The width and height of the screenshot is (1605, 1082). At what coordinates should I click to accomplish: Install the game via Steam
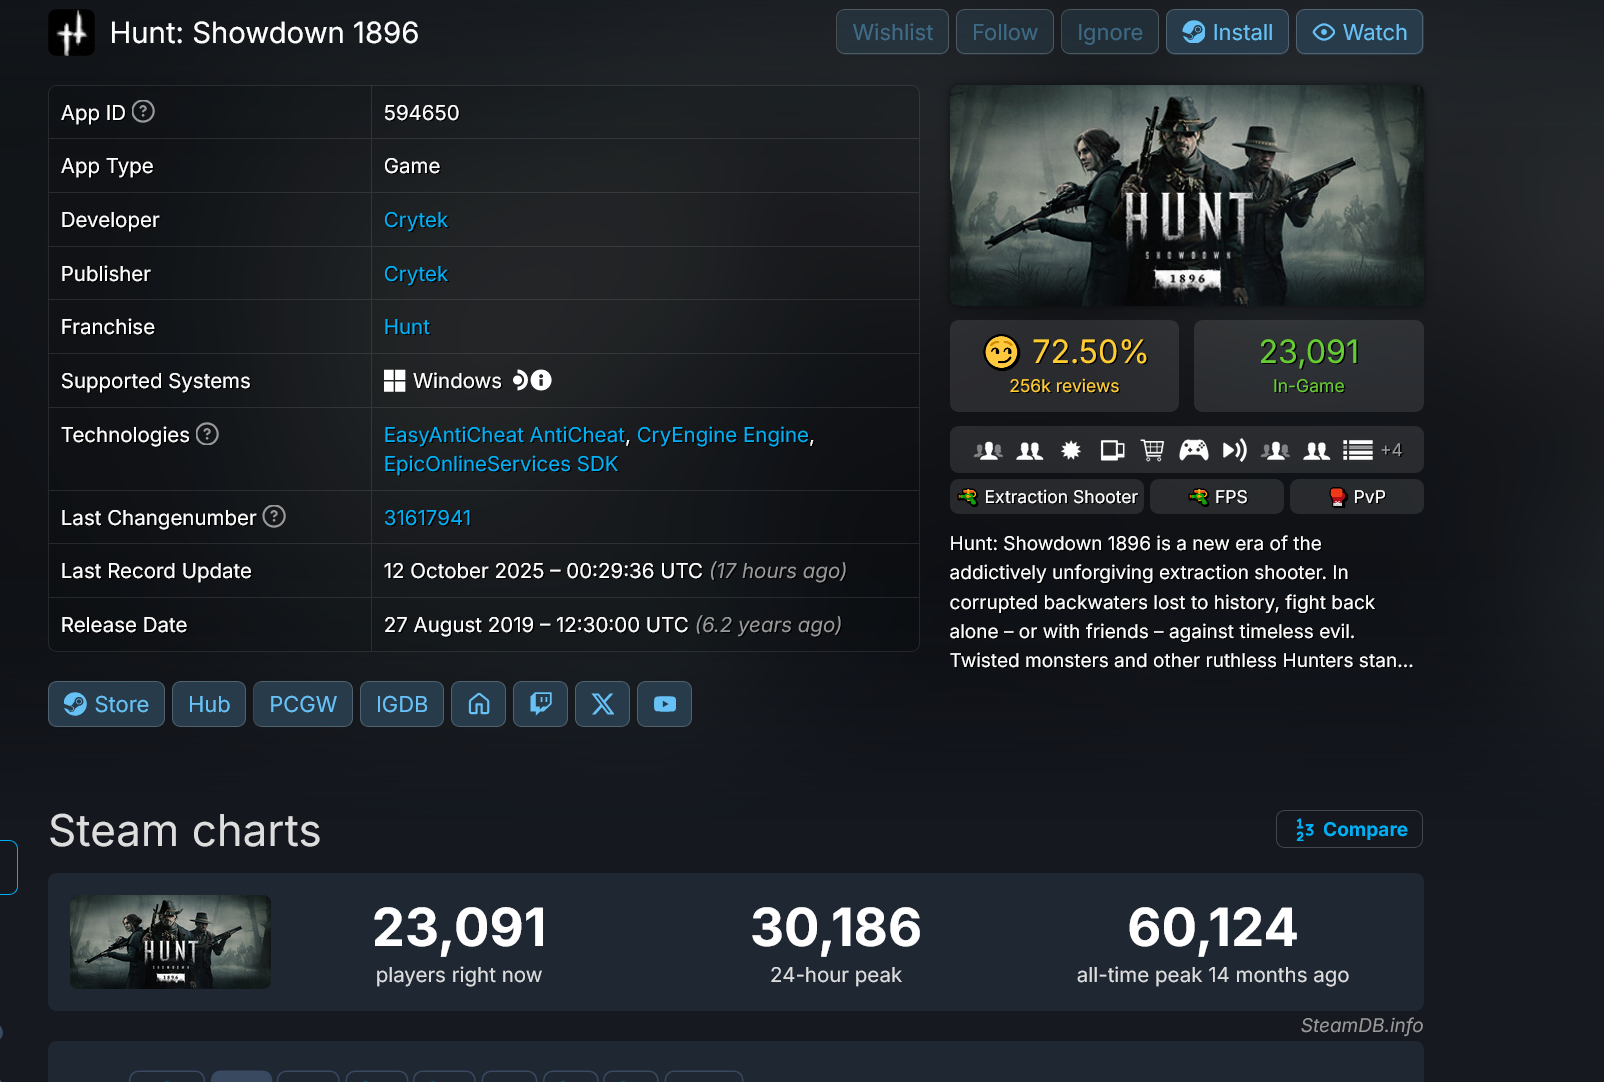(1227, 32)
